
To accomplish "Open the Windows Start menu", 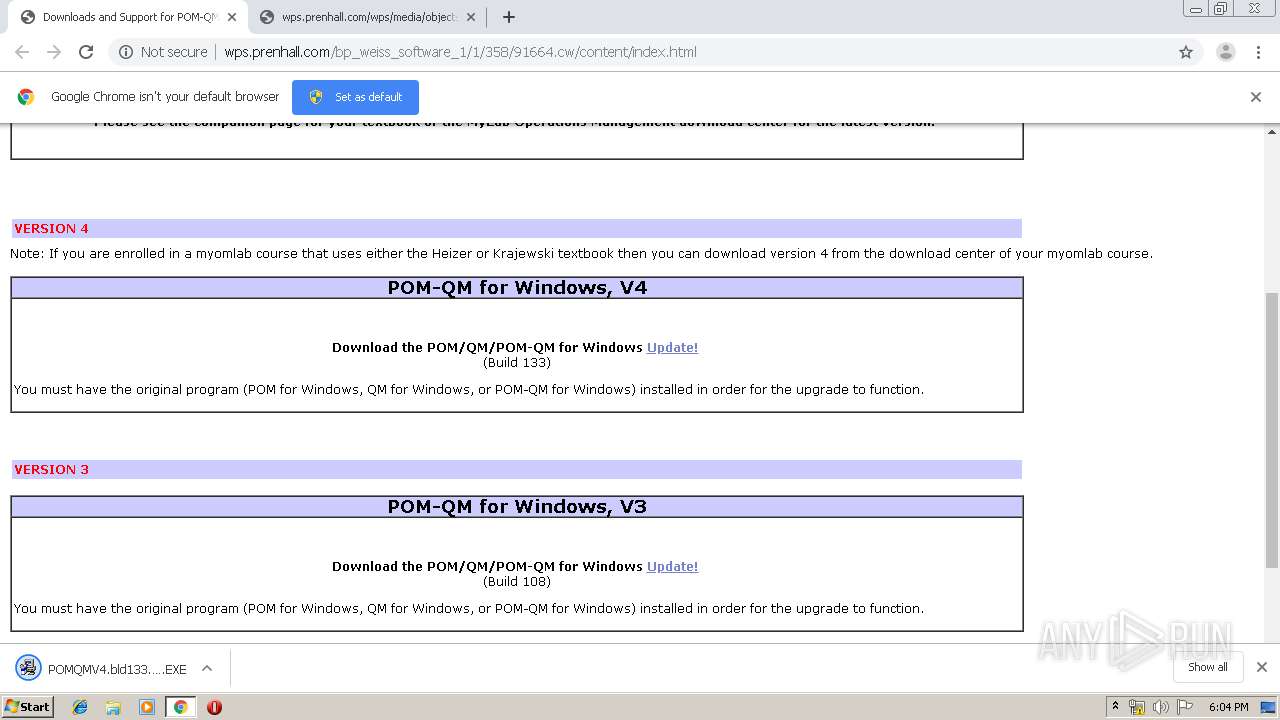I will click(28, 706).
